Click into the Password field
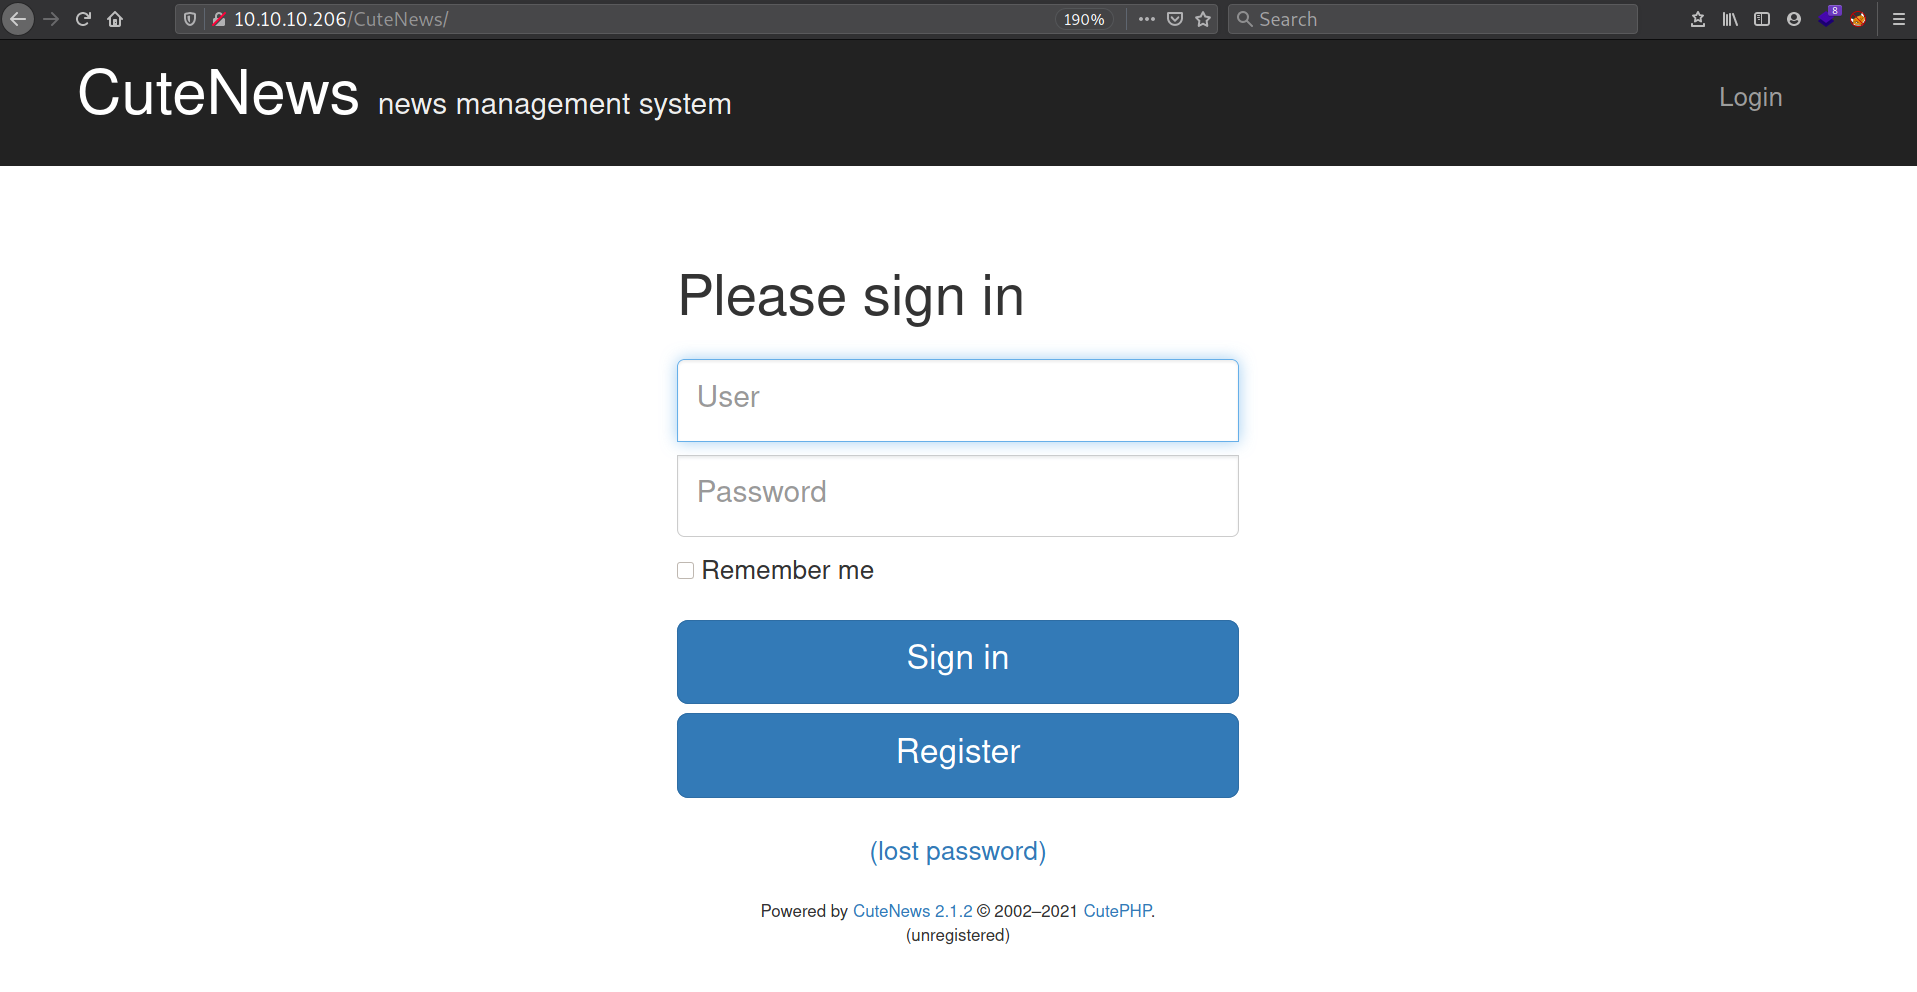 click(957, 495)
